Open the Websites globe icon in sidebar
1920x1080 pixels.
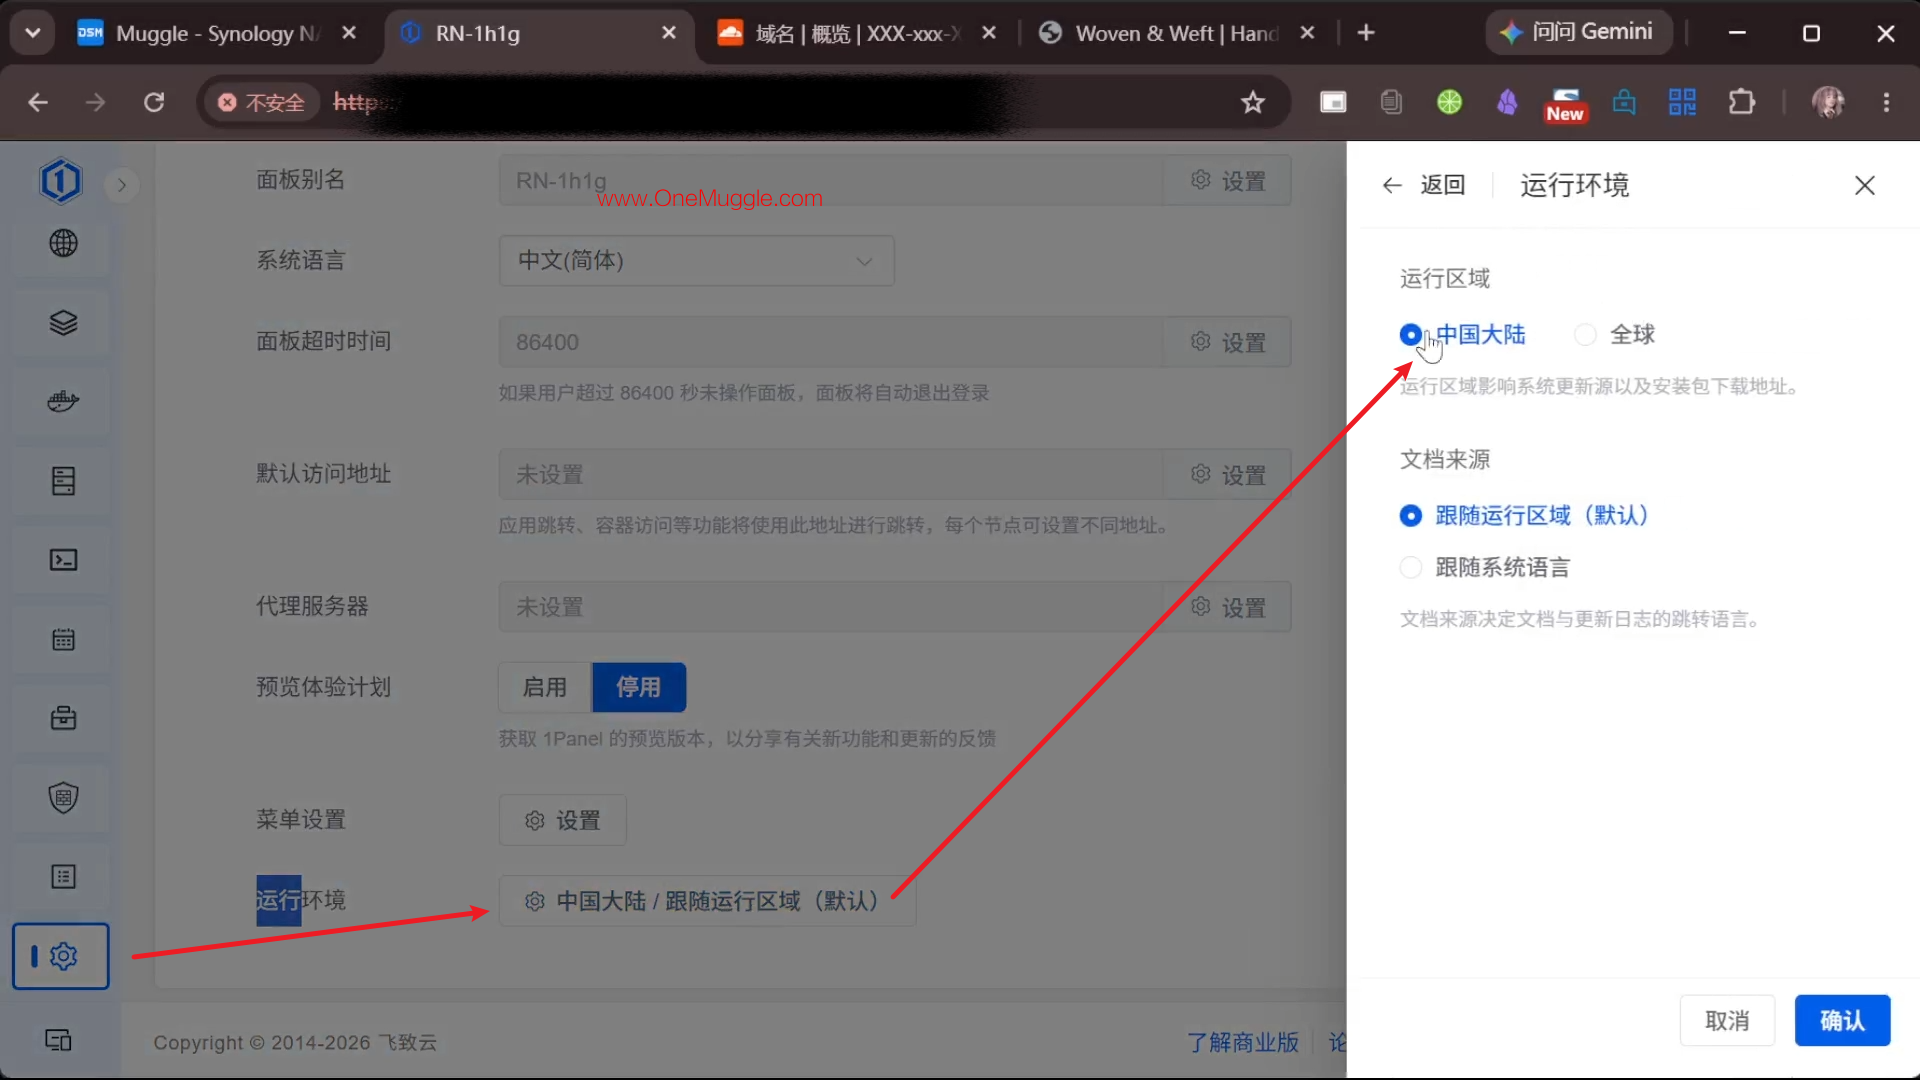point(63,243)
